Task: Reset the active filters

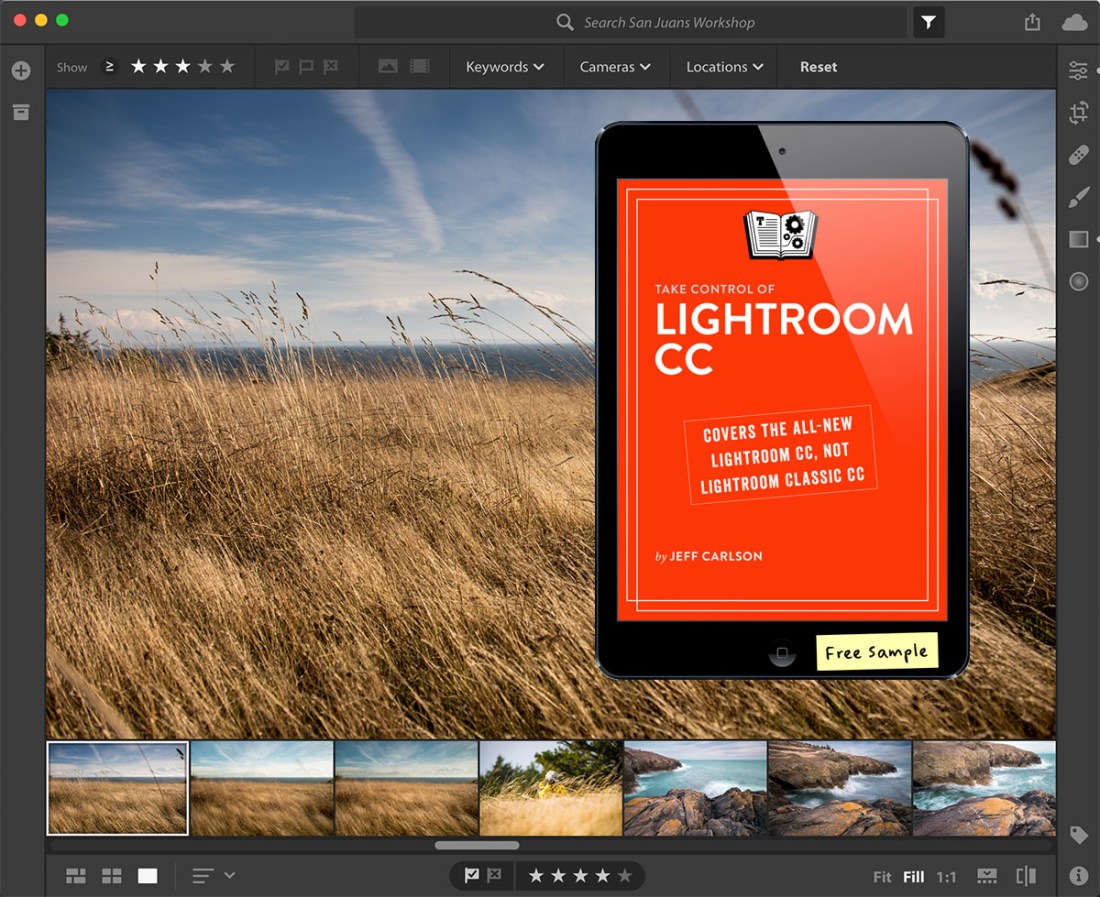Action: click(x=818, y=67)
